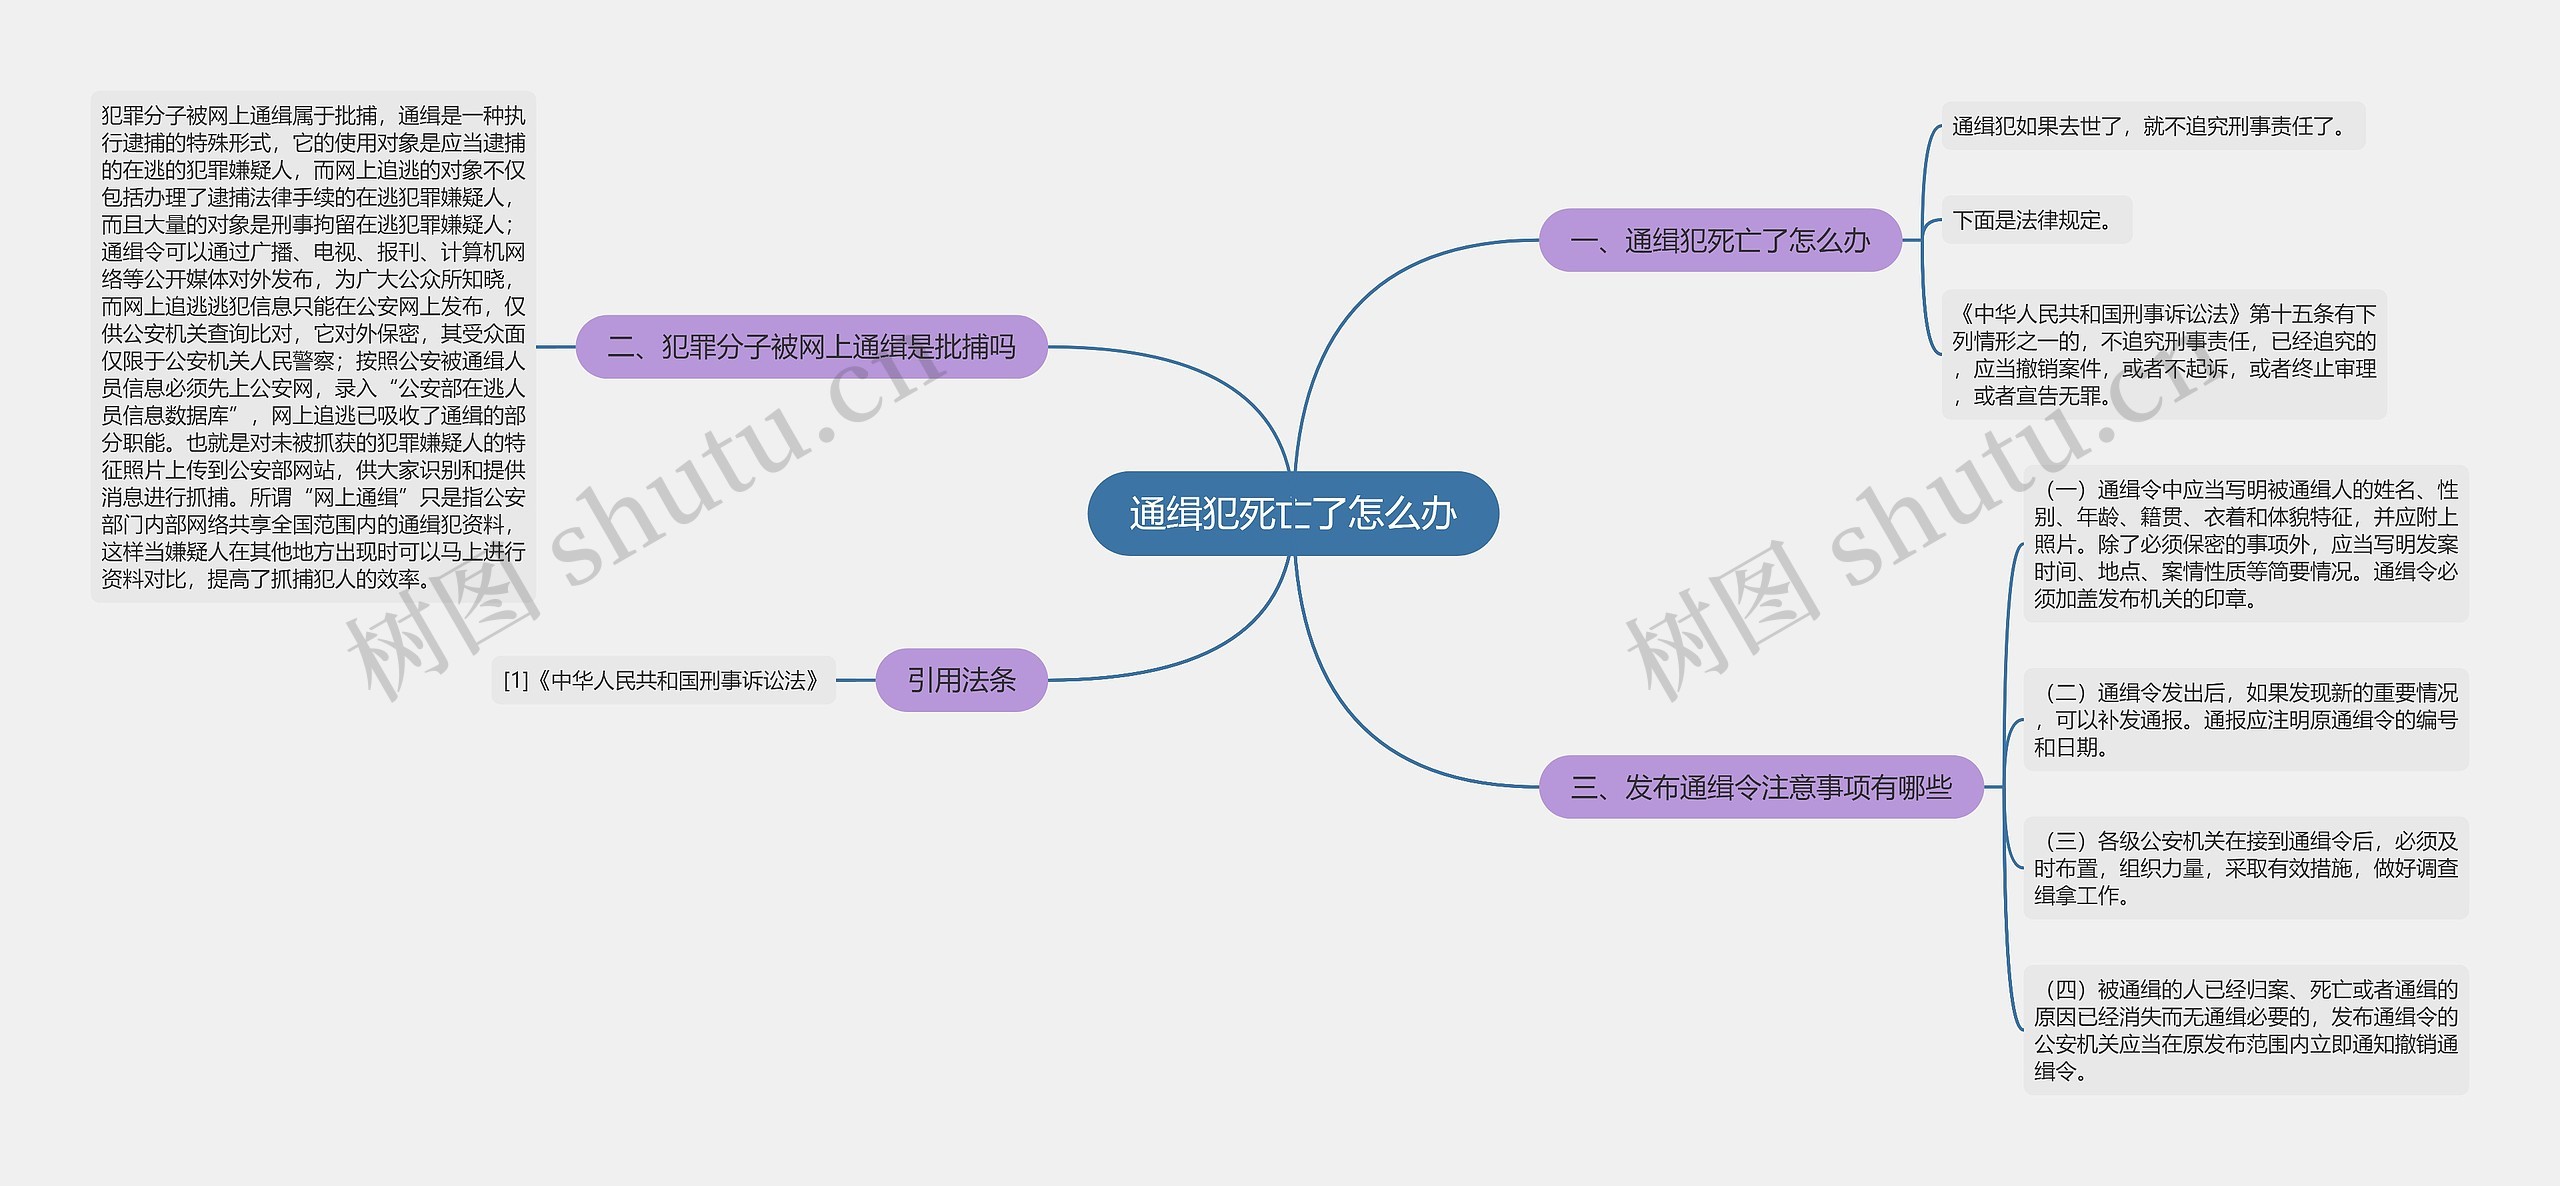The image size is (2560, 1186).
Task: Select the (四) 被通缉的人已经归案 note
Action: [2245, 1029]
